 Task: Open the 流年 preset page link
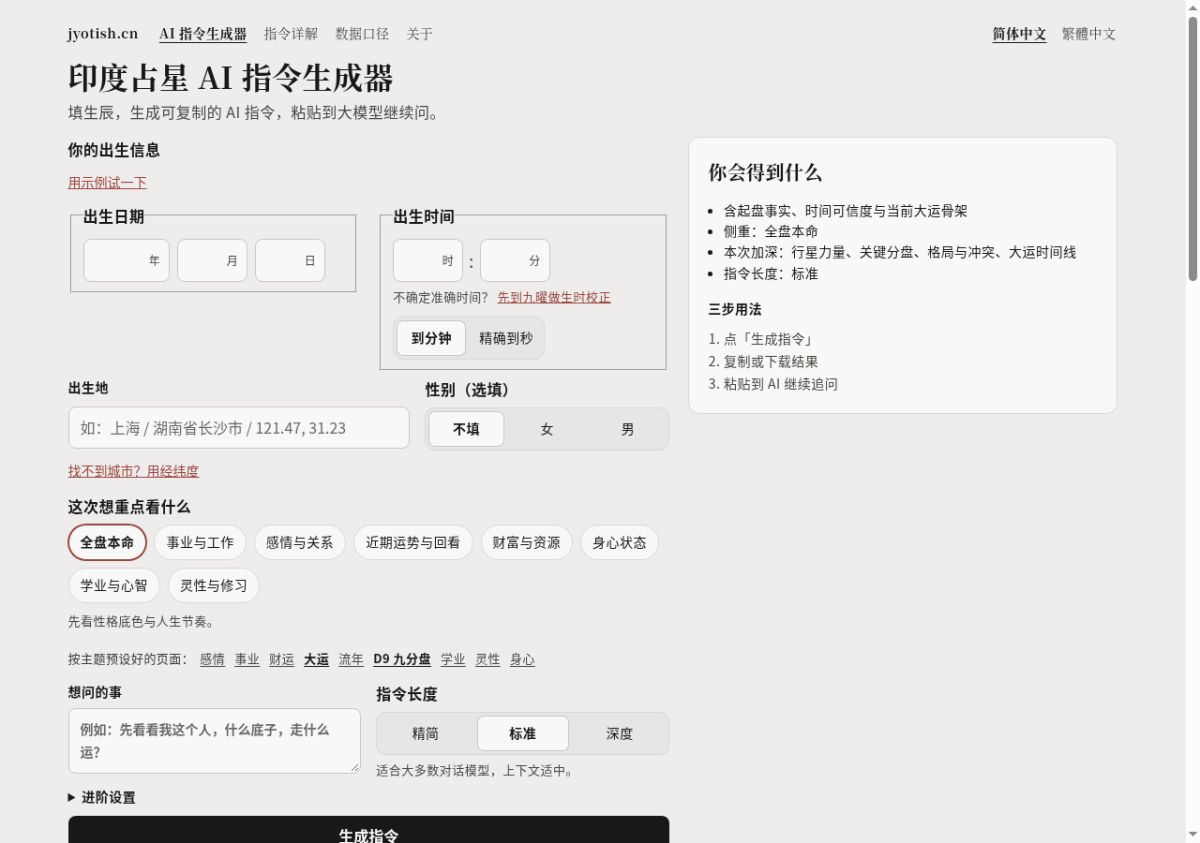(351, 660)
